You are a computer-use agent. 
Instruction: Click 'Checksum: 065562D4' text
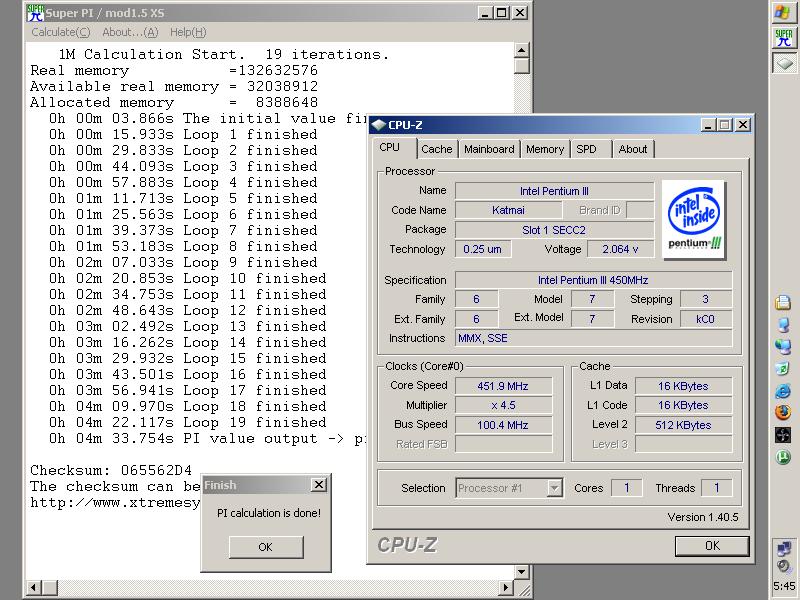111,470
